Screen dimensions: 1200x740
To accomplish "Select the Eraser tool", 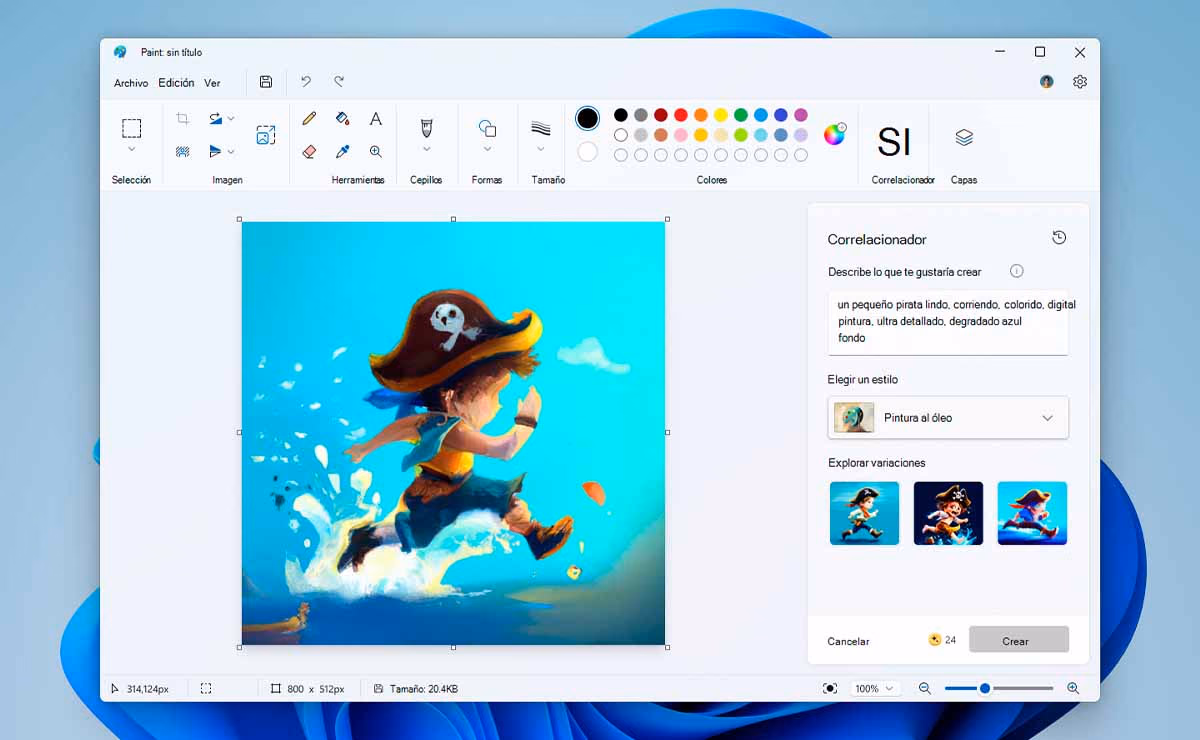I will click(309, 152).
